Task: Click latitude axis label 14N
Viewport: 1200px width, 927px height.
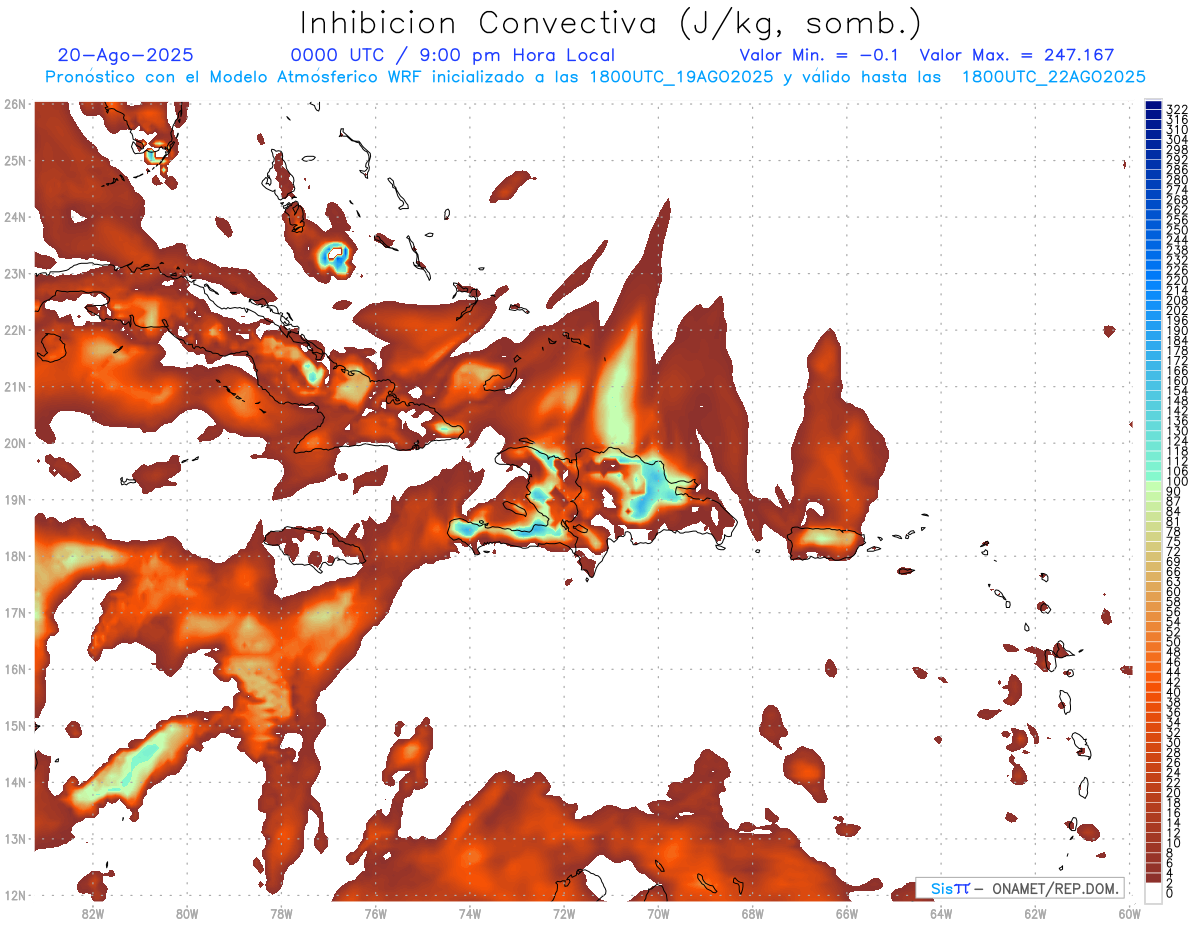Action: [x=15, y=782]
